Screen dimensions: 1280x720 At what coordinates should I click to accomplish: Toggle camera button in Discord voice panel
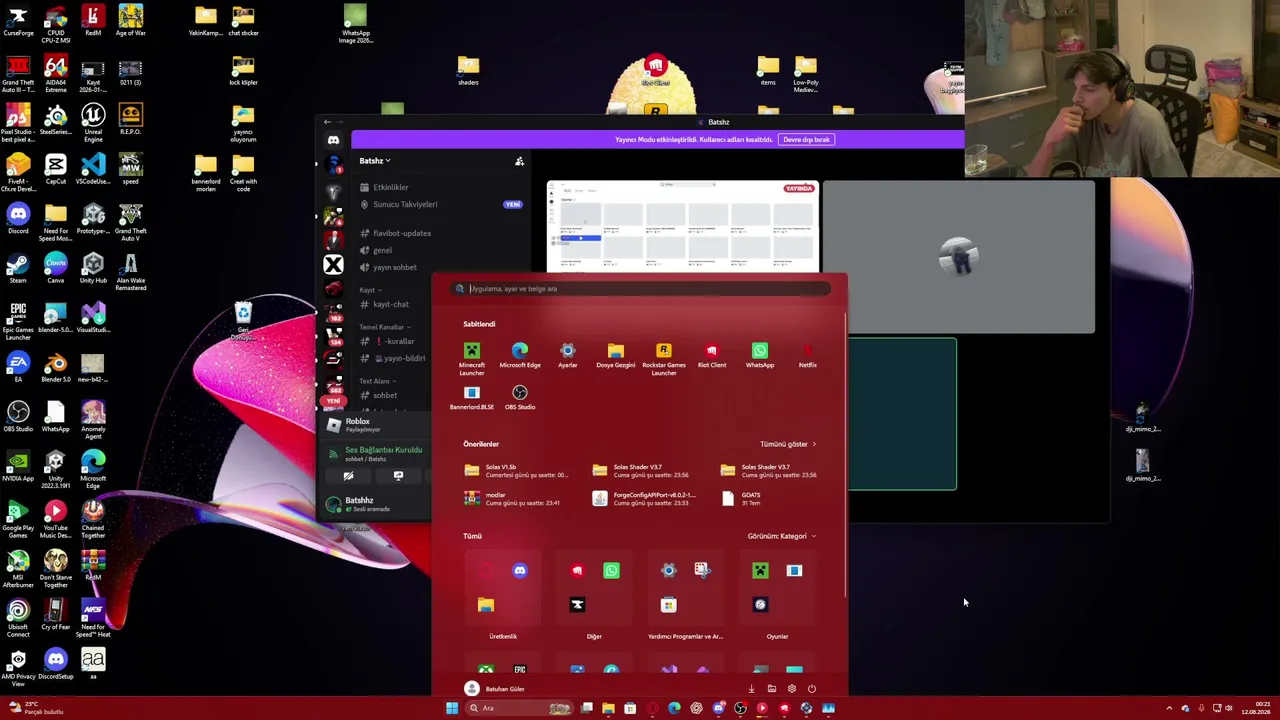(x=348, y=476)
